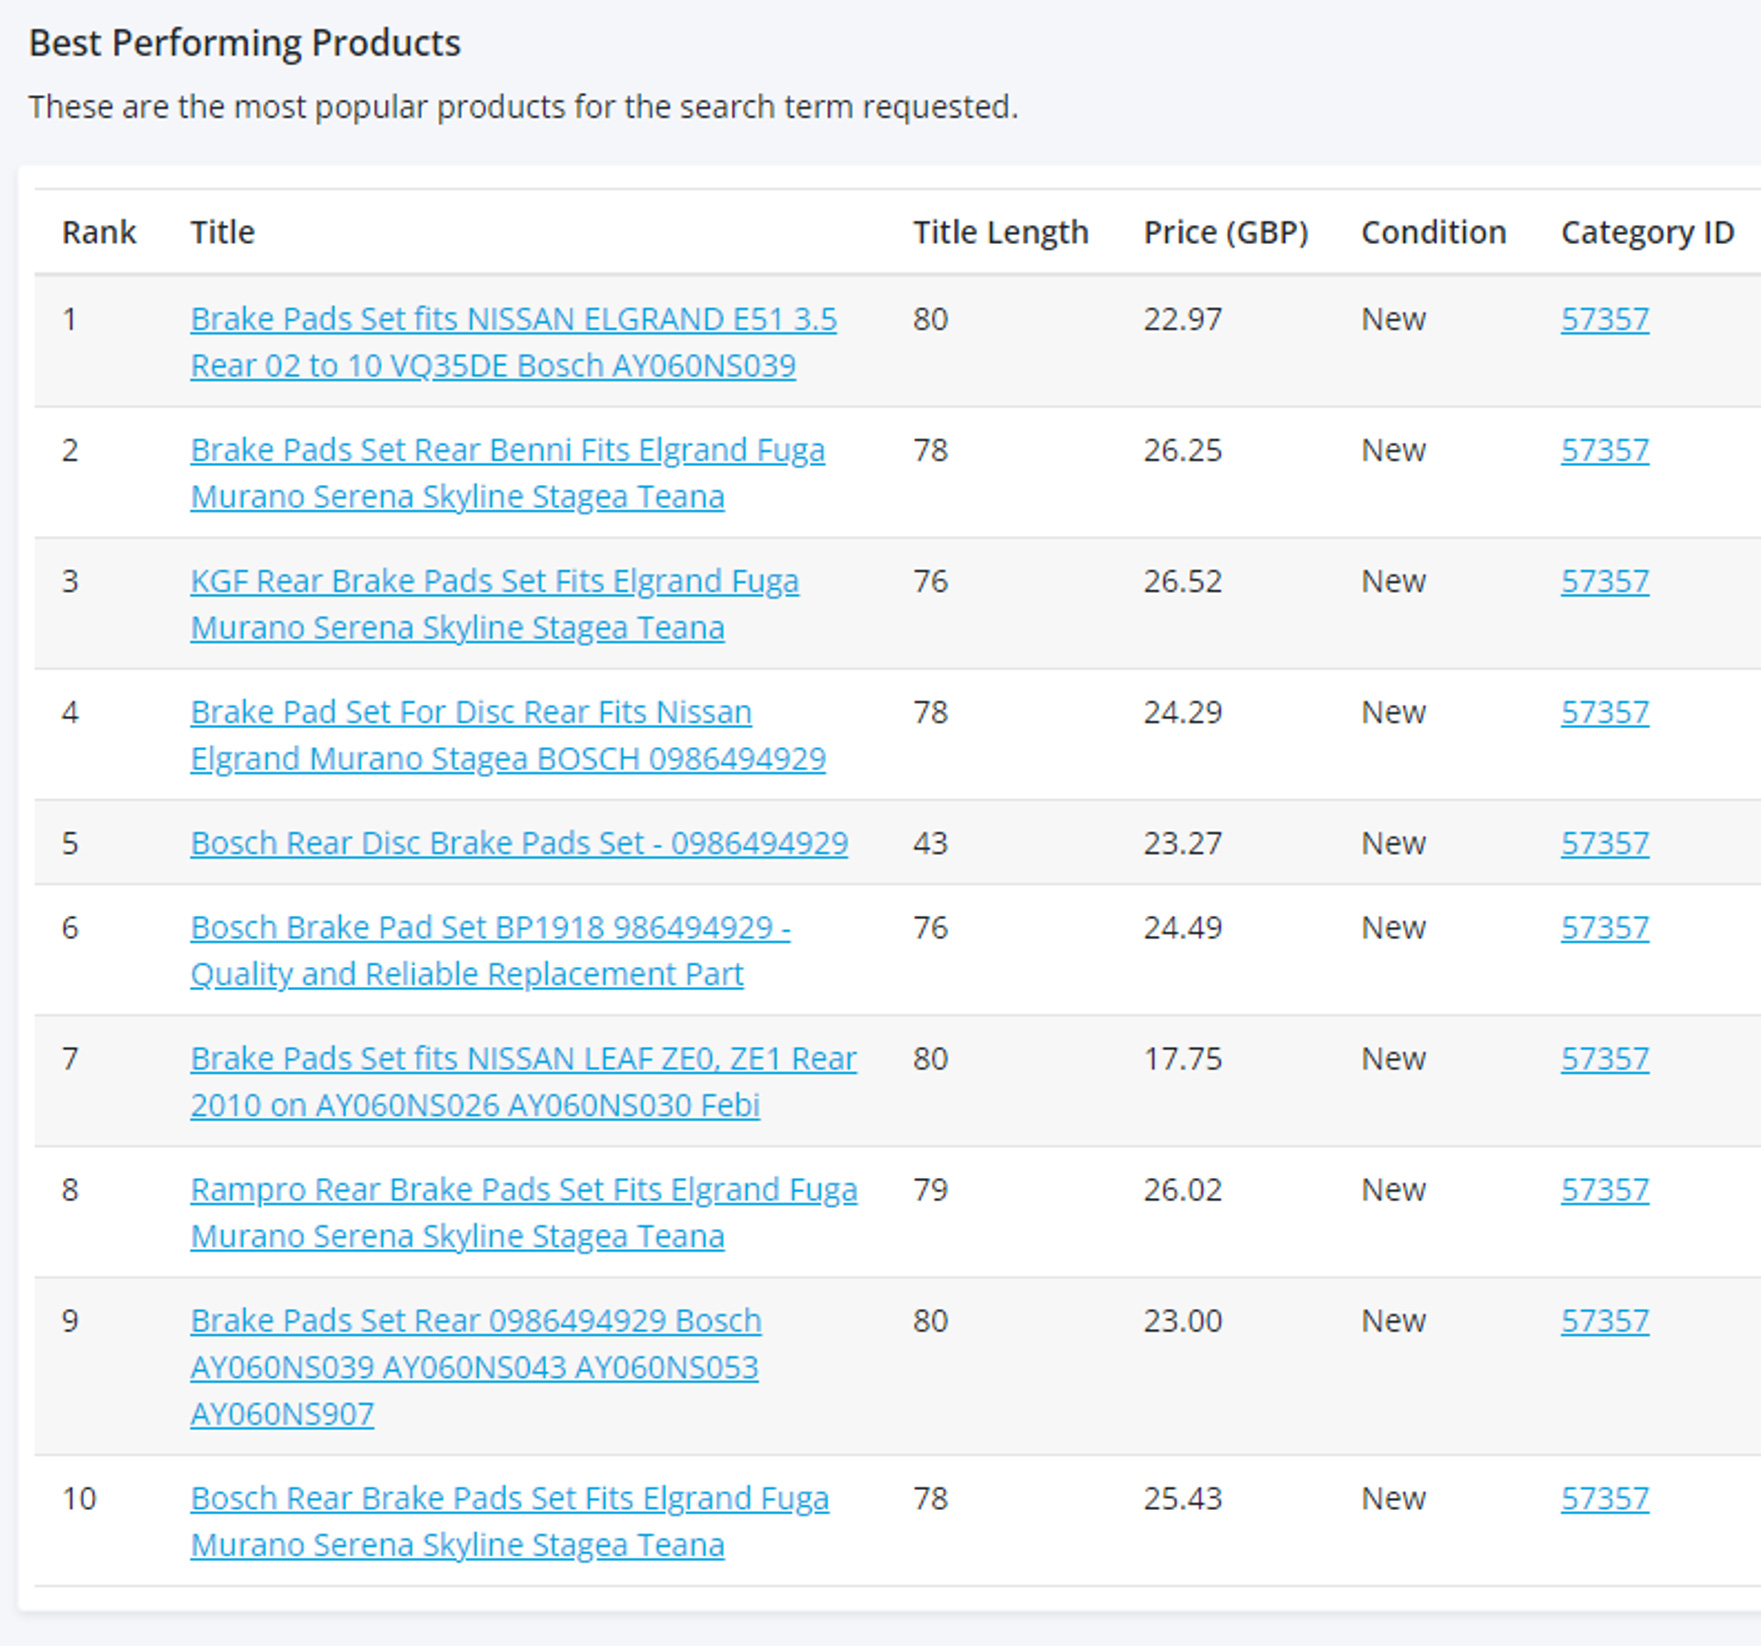Open the rank 9 Brake Pads Set Rear 0986494929 Bosch link
The height and width of the screenshot is (1646, 1761).
pyautogui.click(x=476, y=1366)
